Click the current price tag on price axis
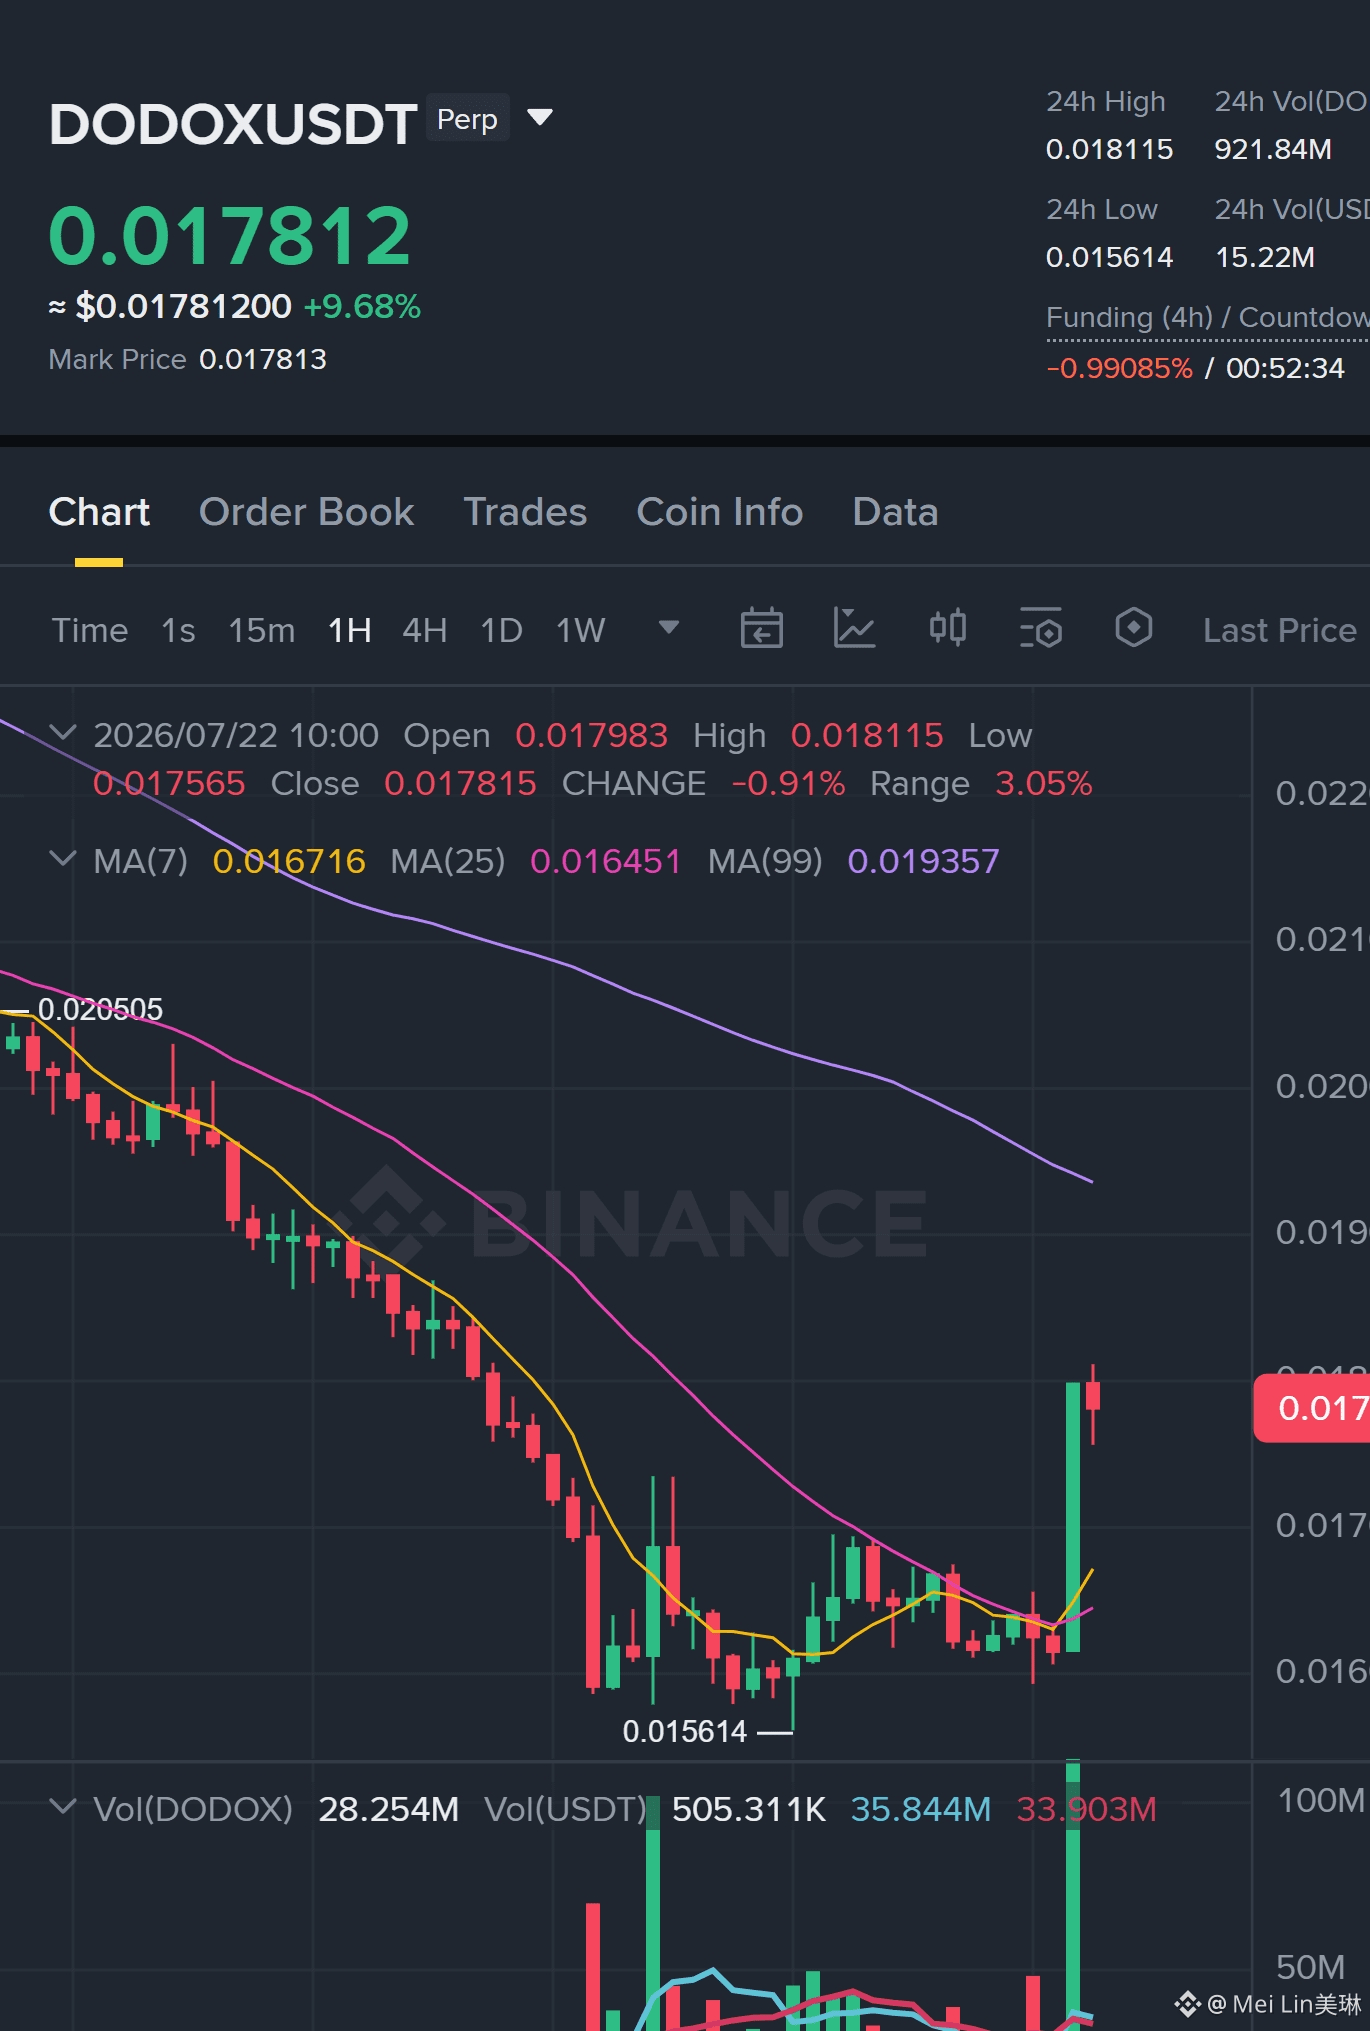Image resolution: width=1370 pixels, height=2031 pixels. 1311,1408
